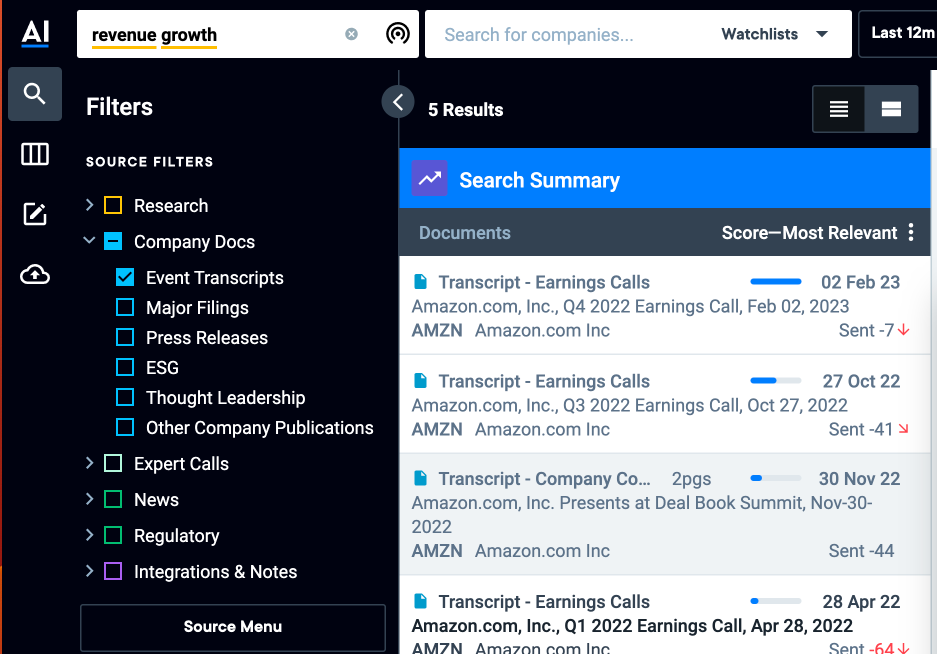Open the three-dot sort options menu
Image resolution: width=937 pixels, height=654 pixels.
(x=911, y=232)
